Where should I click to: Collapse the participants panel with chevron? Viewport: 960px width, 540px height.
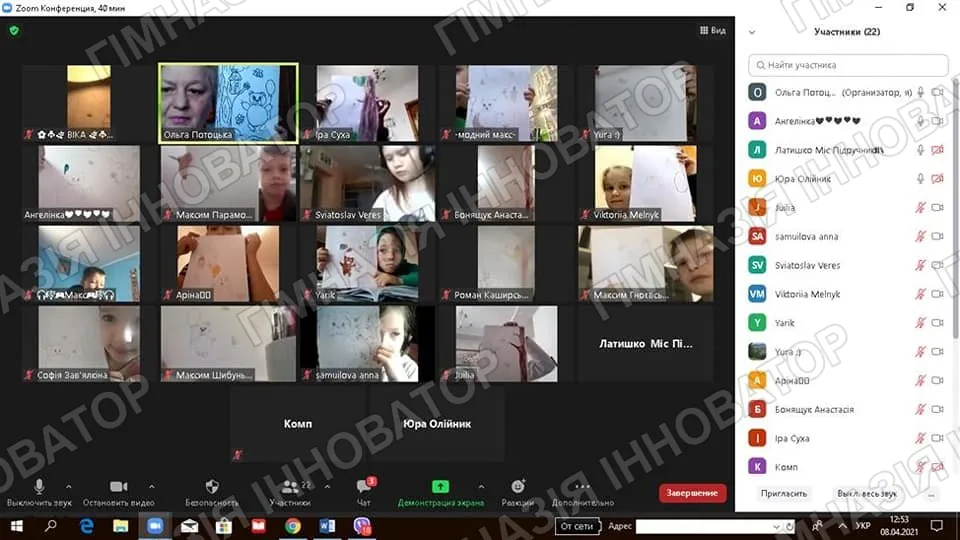(x=752, y=32)
